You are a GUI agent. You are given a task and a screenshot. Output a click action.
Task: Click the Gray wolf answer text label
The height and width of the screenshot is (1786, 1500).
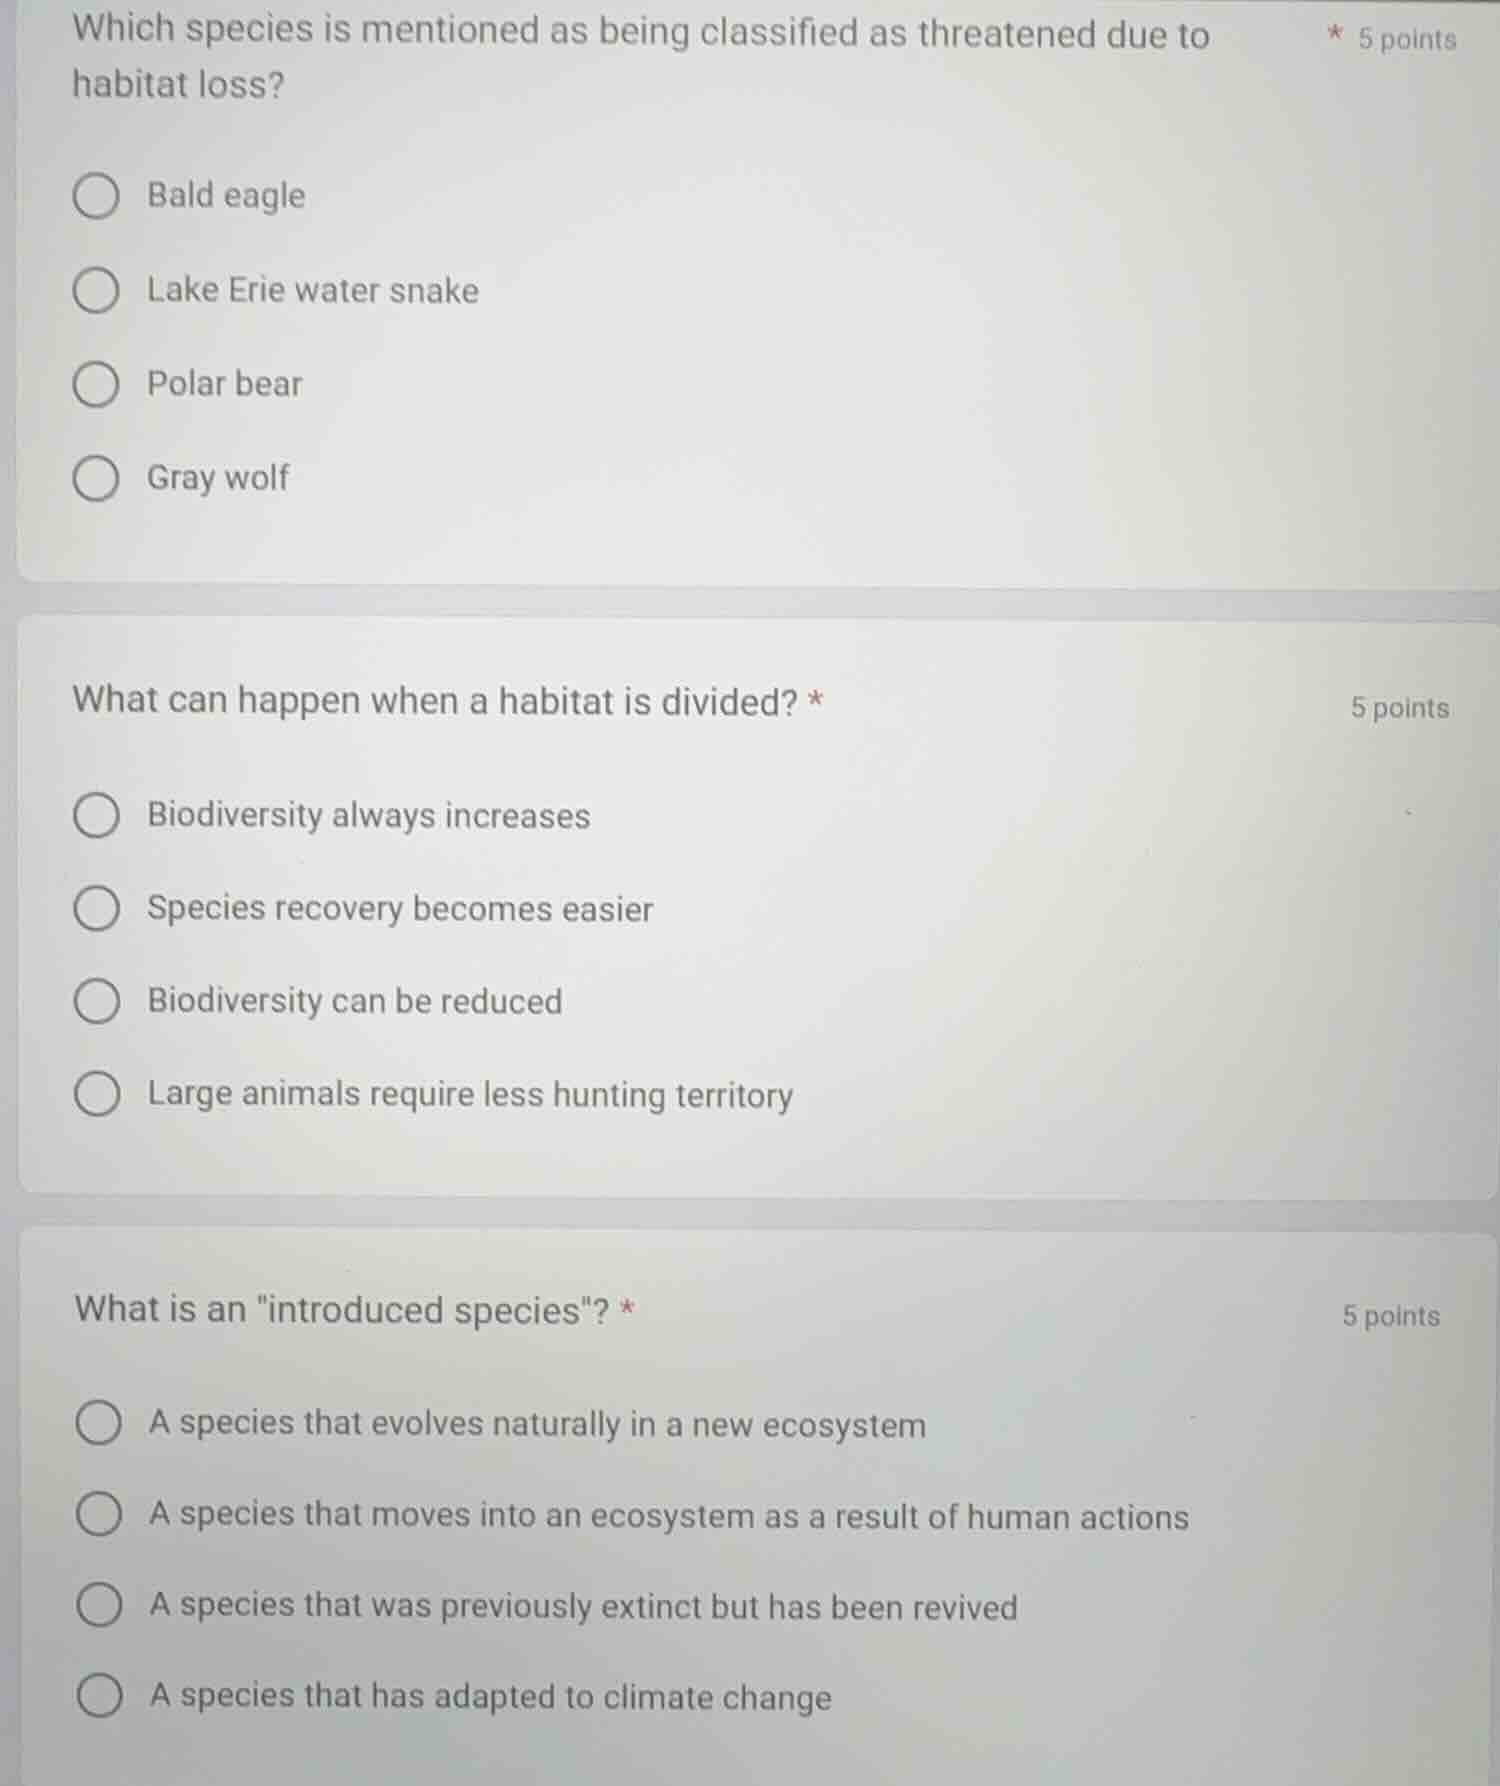coord(218,478)
